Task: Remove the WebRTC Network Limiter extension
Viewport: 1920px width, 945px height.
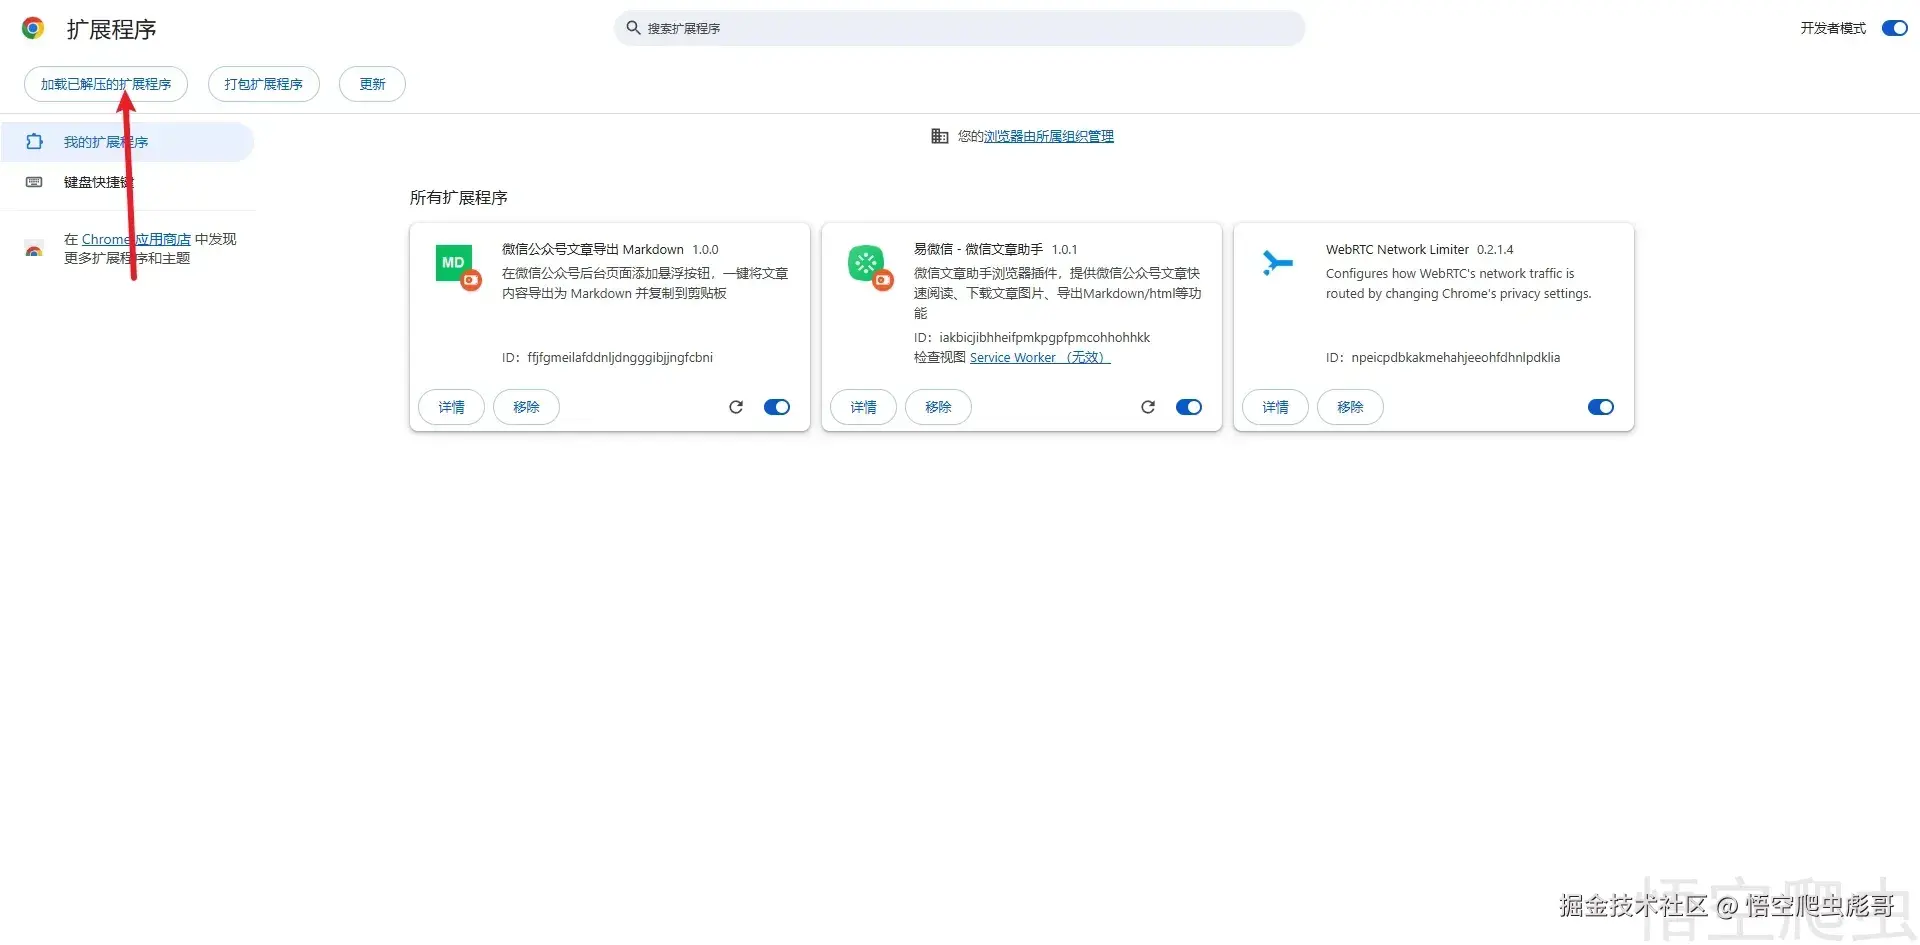Action: (1350, 407)
